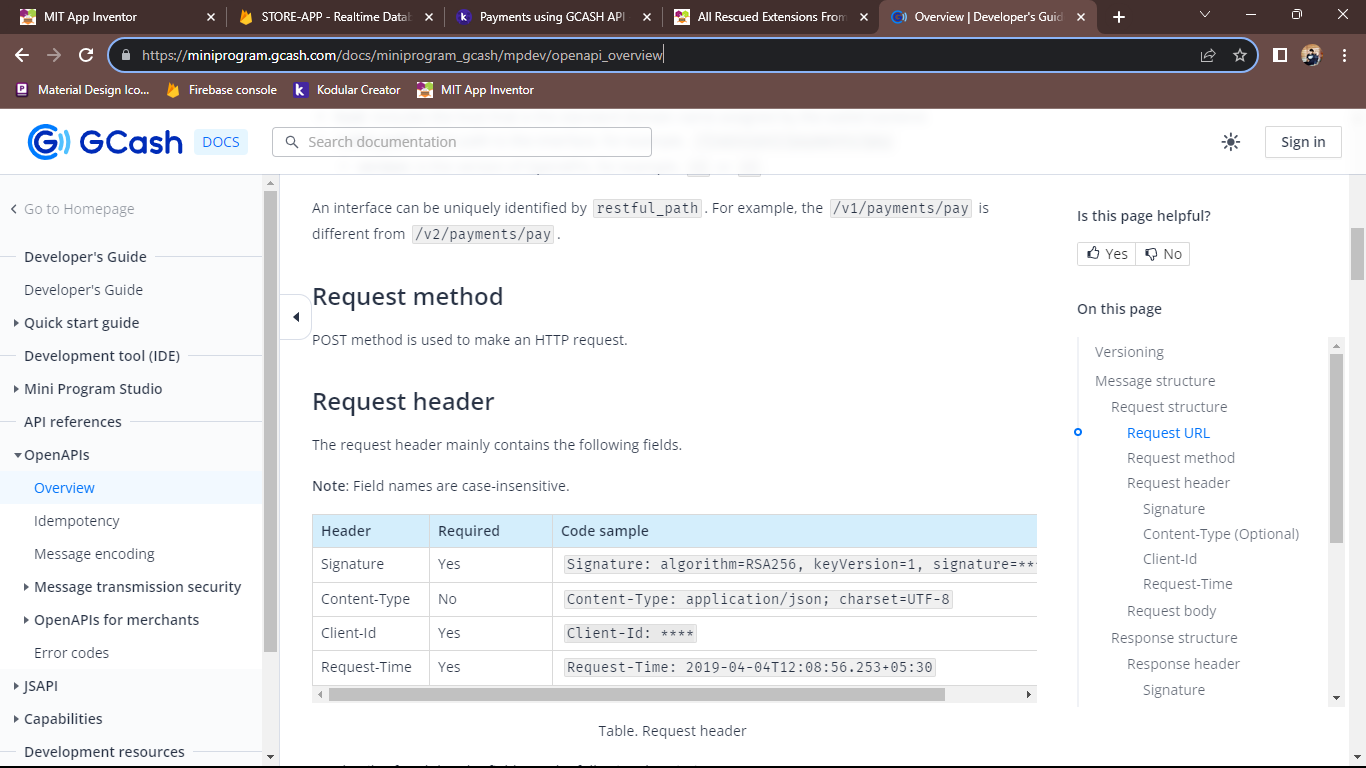Jump to Client-Id in page outline
Viewport: 1366px width, 768px height.
click(x=1170, y=559)
